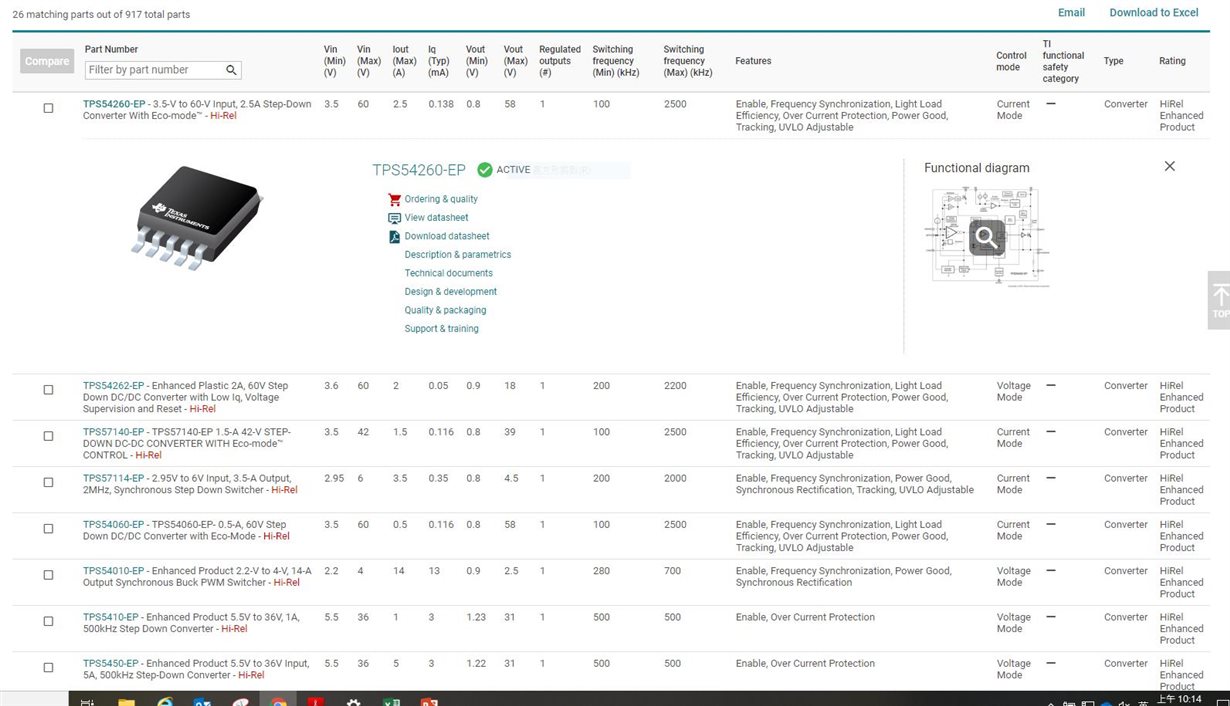Image resolution: width=1230 pixels, height=706 pixels.
Task: Open the Excel icon in the taskbar
Action: tap(391, 702)
